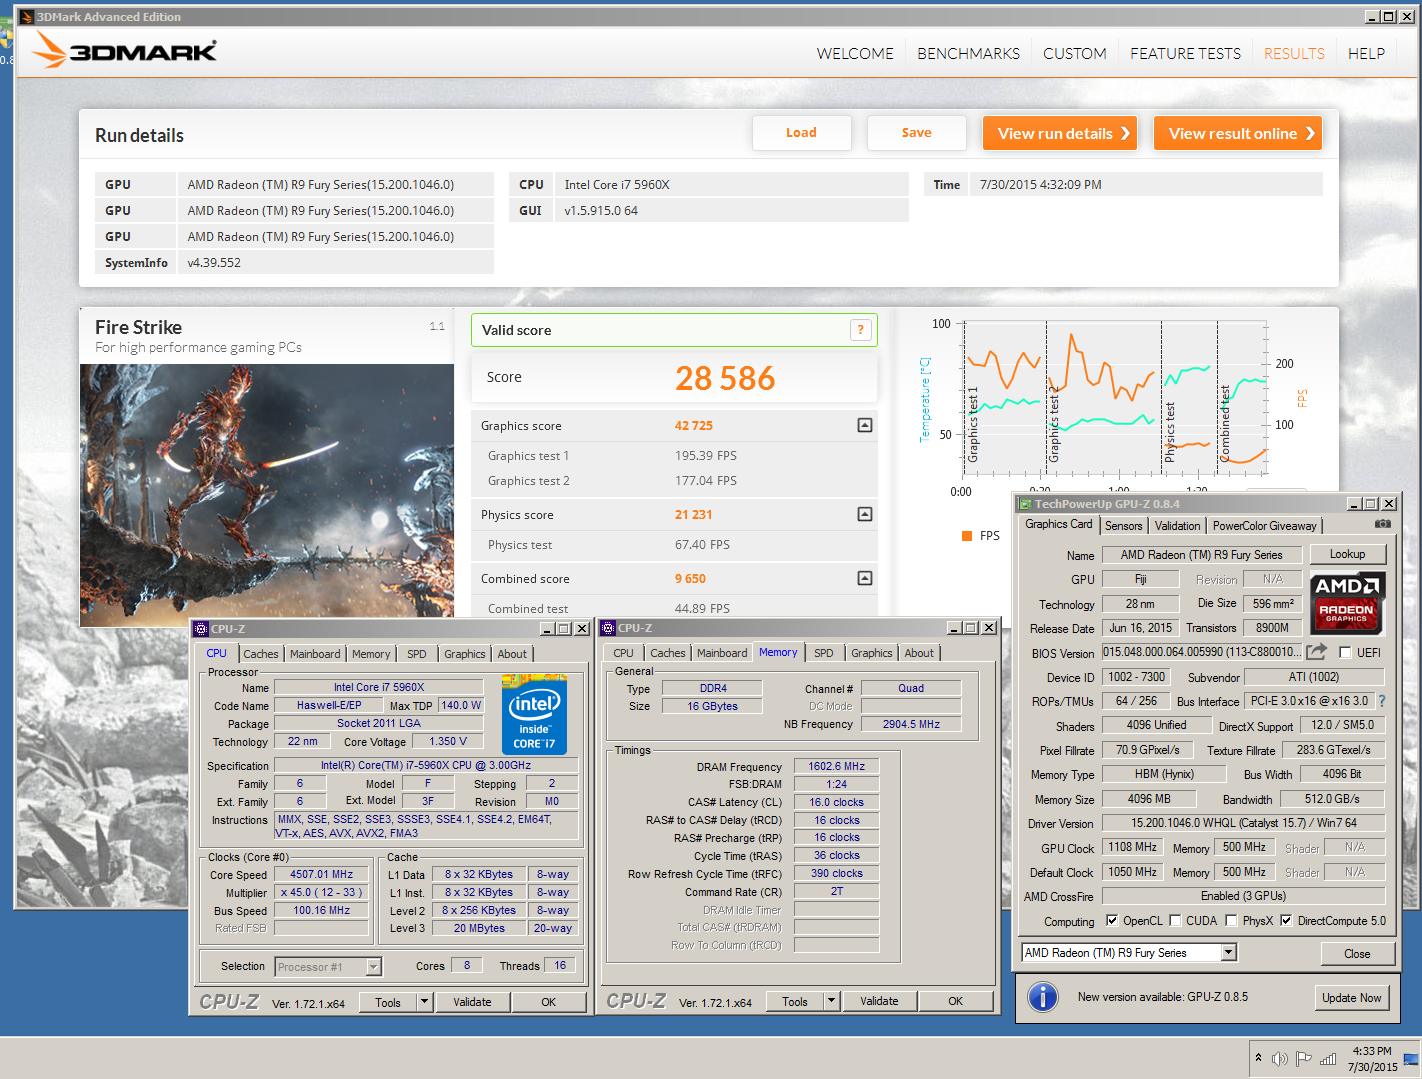Open the HELP section in 3DMark
Viewport: 1422px width, 1079px height.
click(1366, 54)
